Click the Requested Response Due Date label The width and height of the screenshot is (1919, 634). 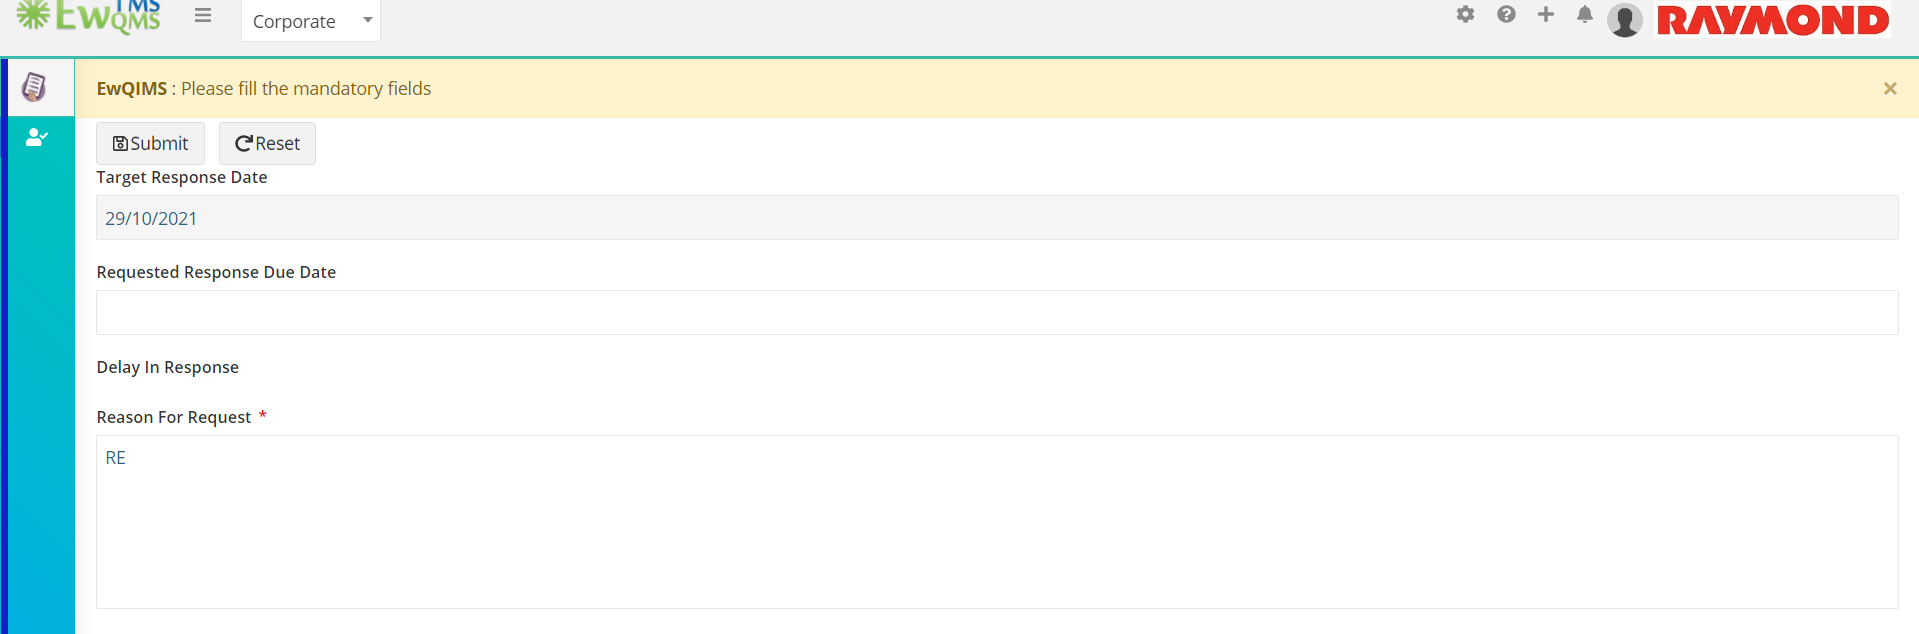tap(216, 272)
